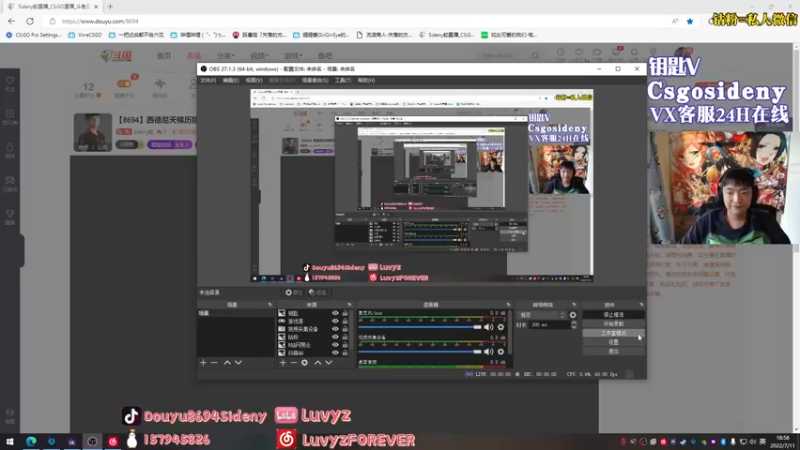Mute the 麦克风/Aux speaker icon
This screenshot has width=800, height=450.
tap(488, 327)
